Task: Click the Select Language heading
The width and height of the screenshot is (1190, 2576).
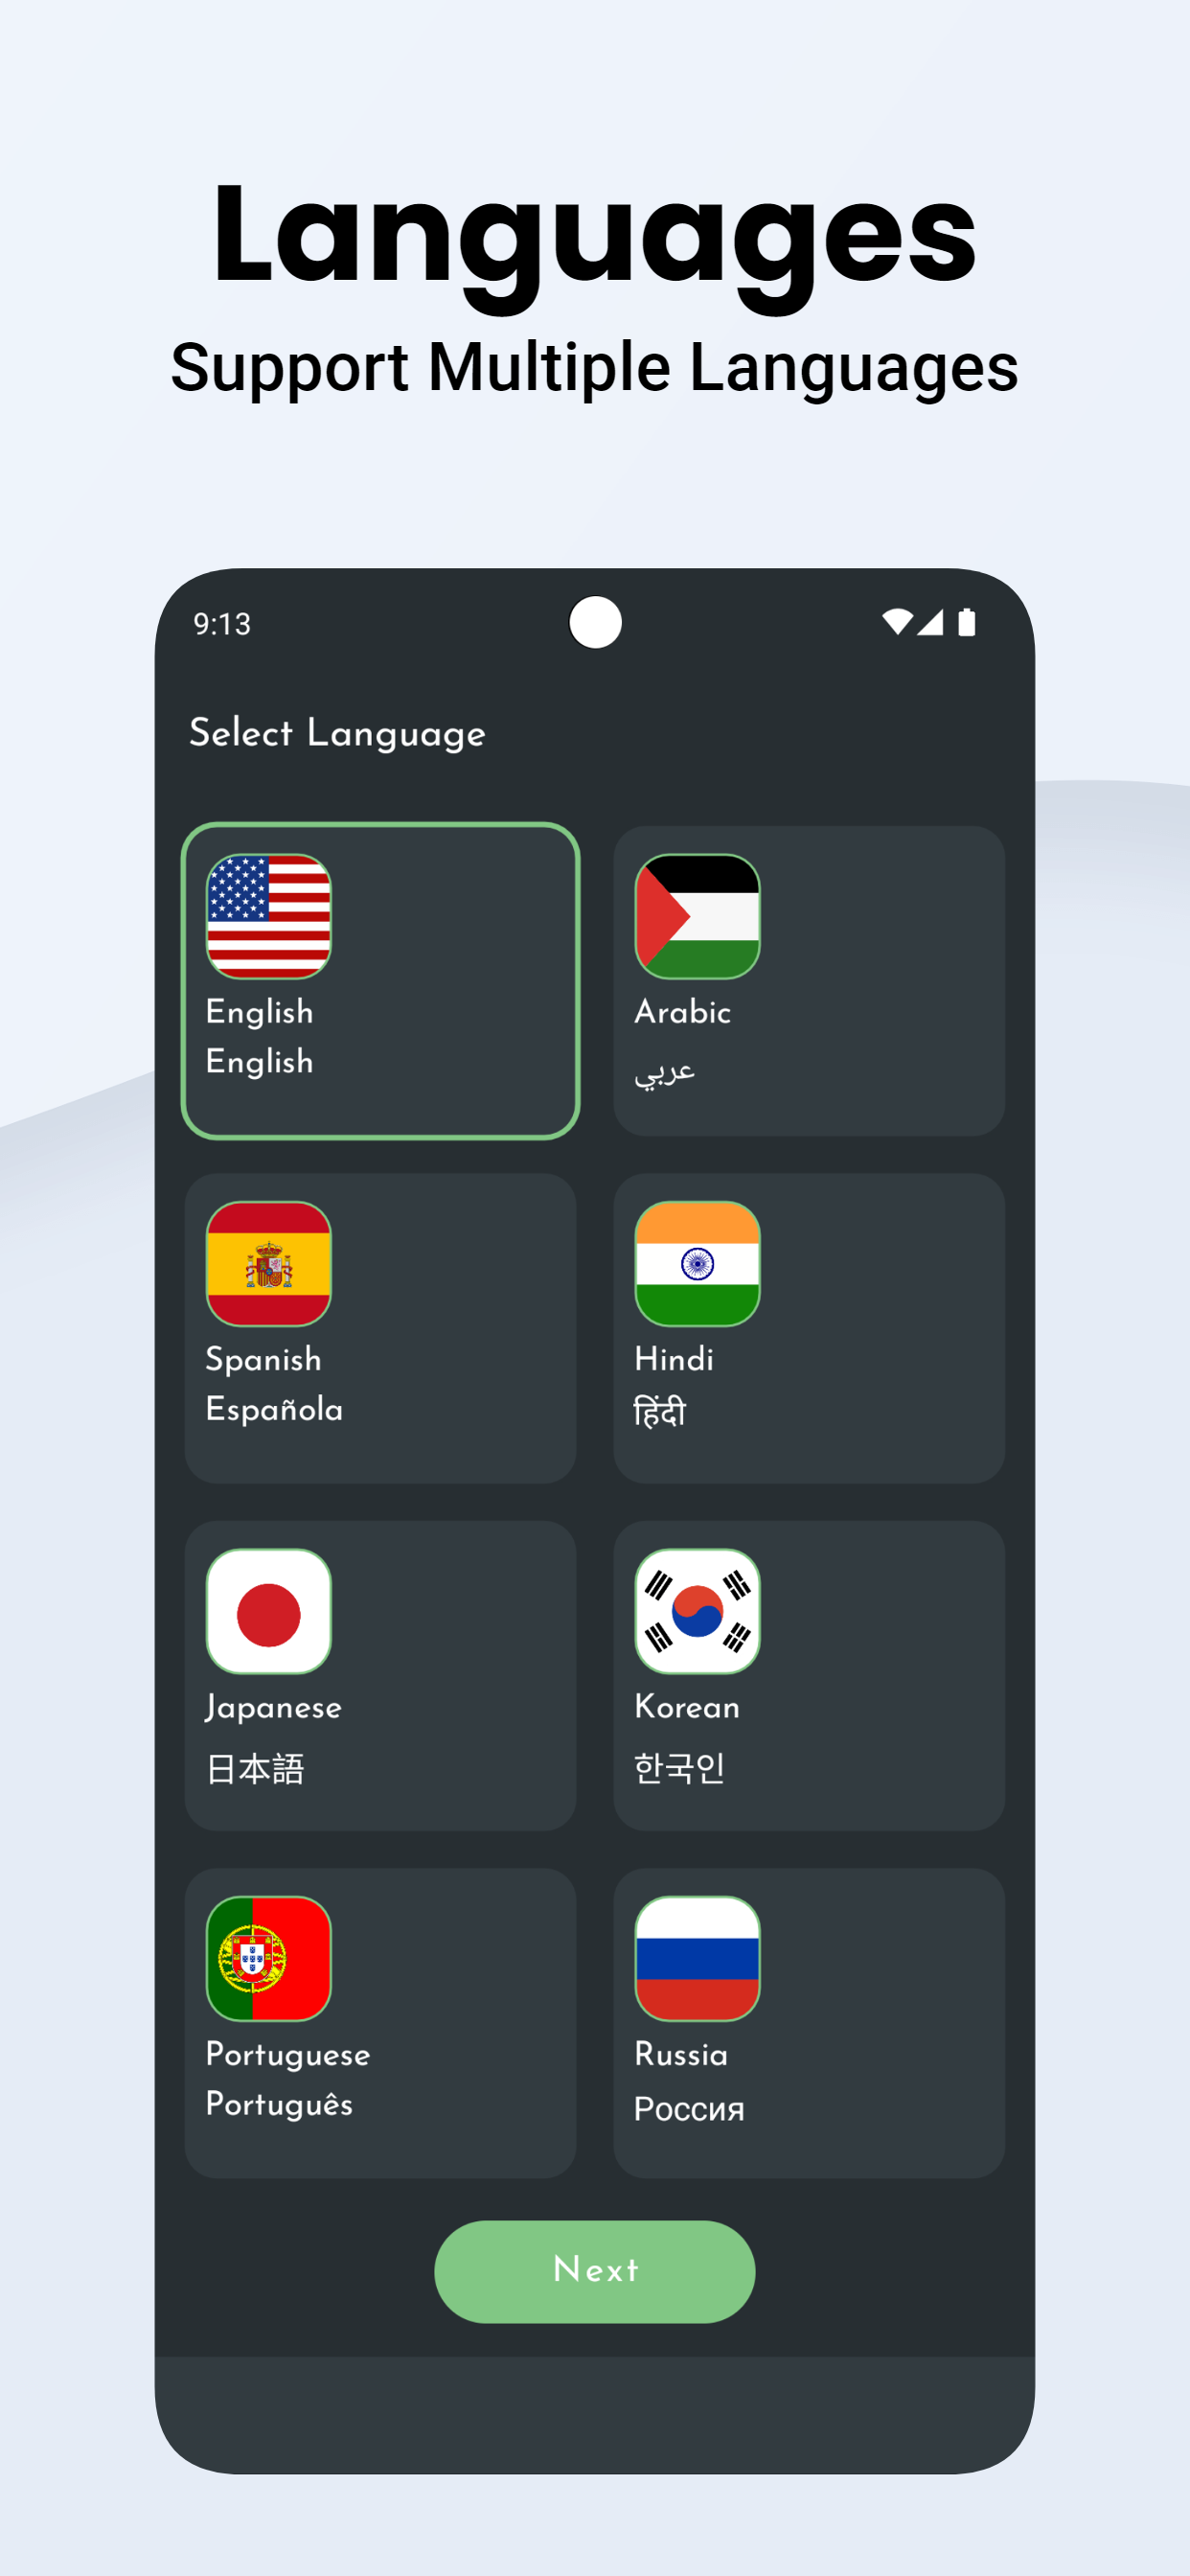Action: pos(337,734)
